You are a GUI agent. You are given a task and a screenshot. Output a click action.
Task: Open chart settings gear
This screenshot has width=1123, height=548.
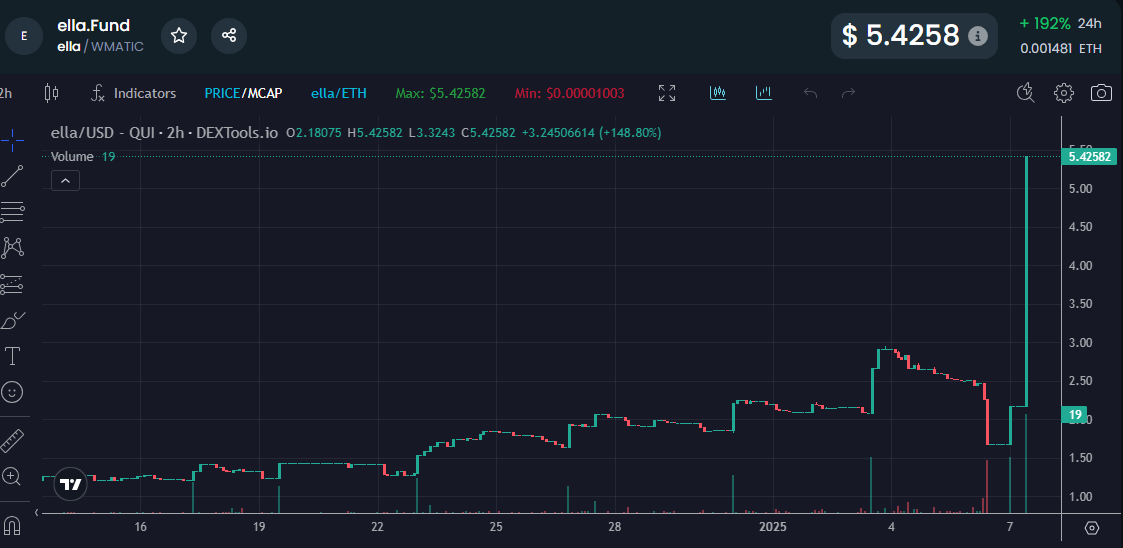pyautogui.click(x=1064, y=92)
